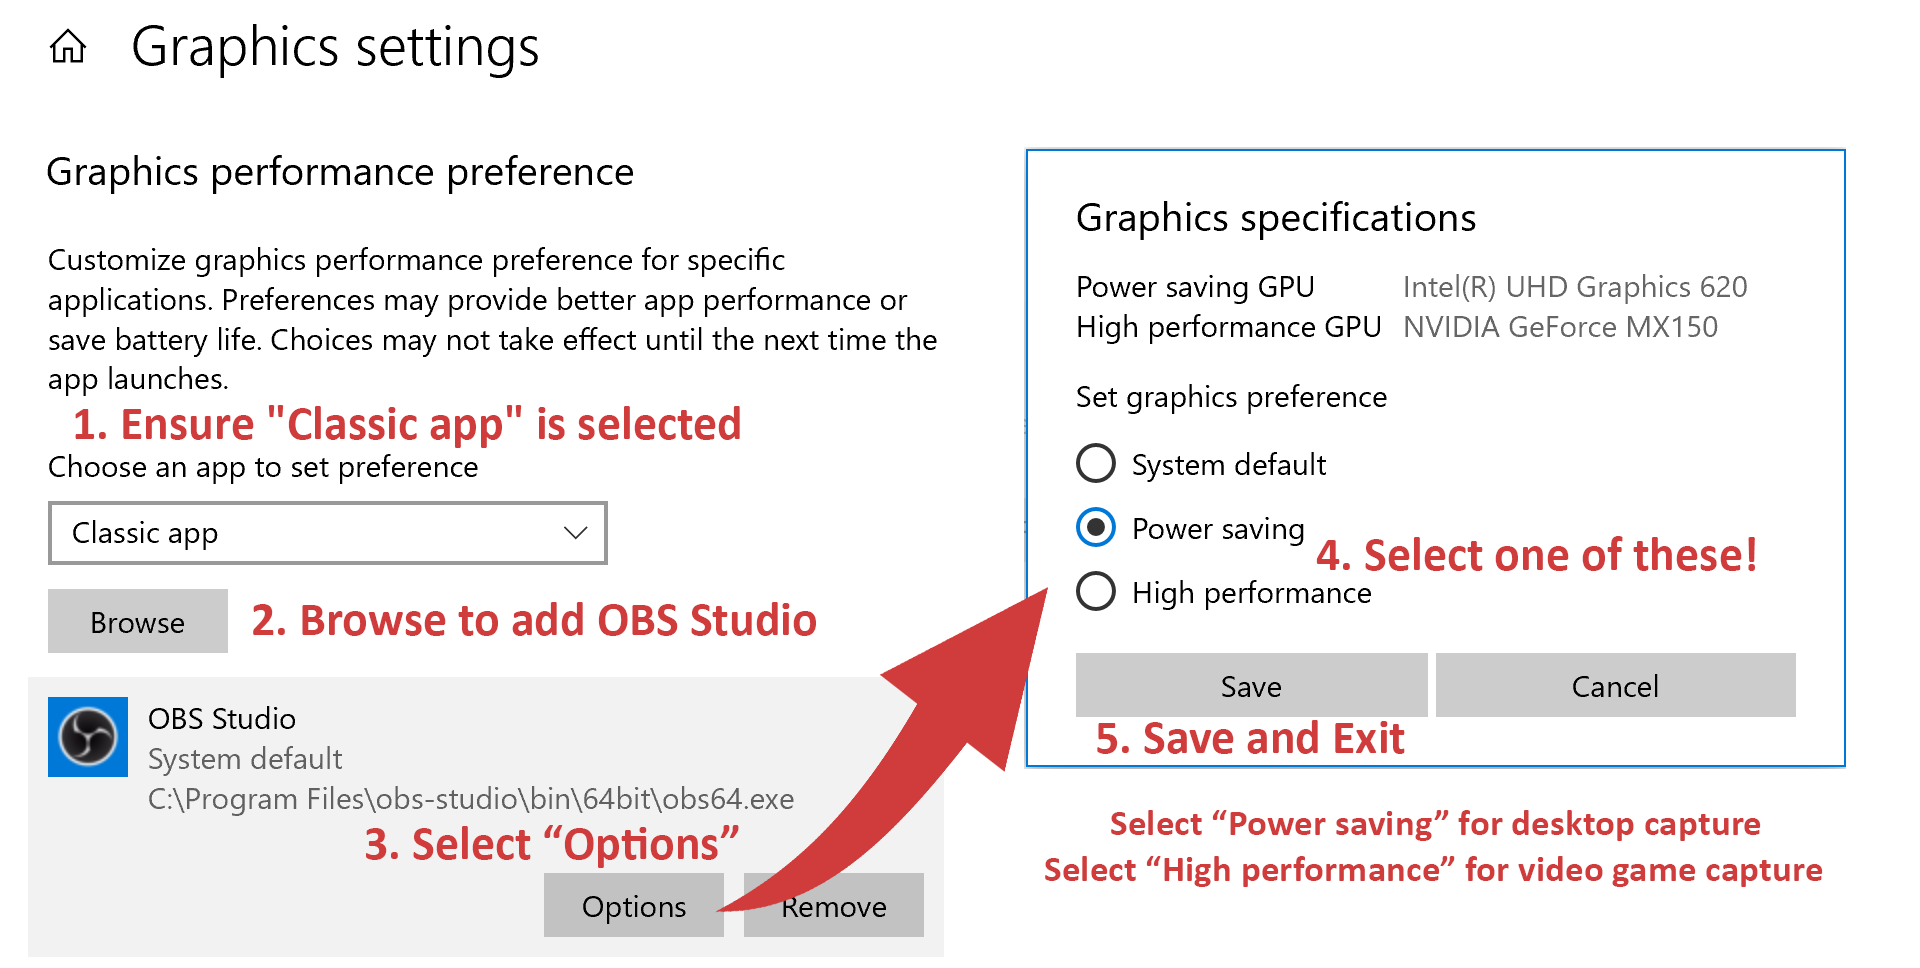Click the Cancel button in Graphics specifications
The width and height of the screenshot is (1920, 968).
1614,686
